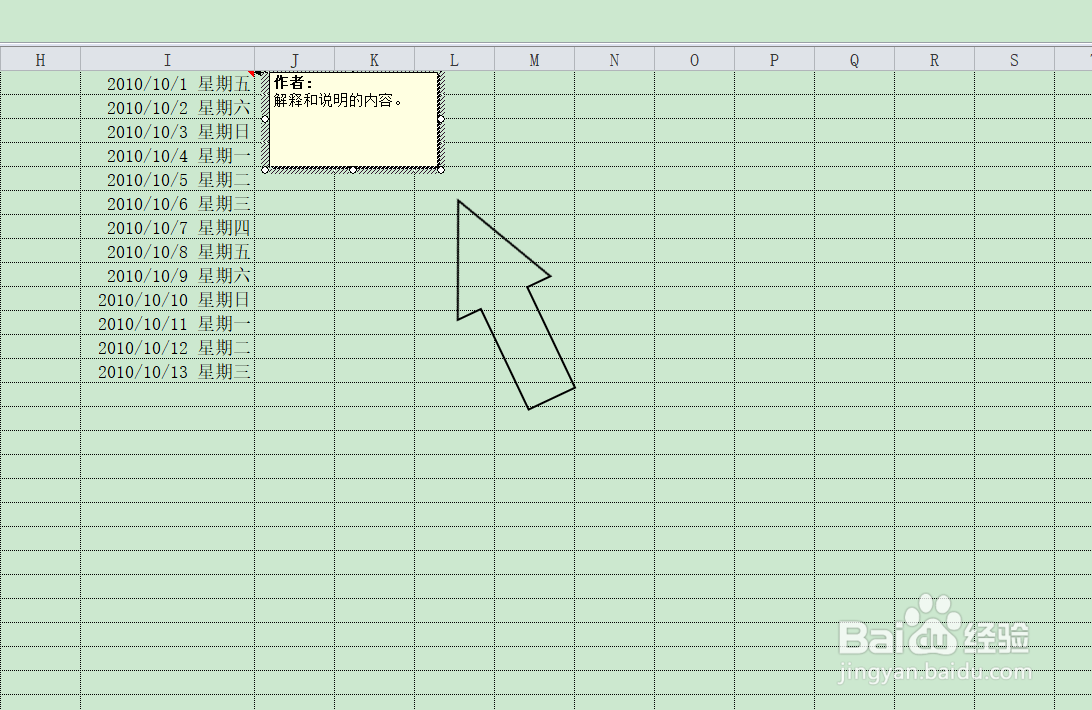Select column J header

click(295, 60)
